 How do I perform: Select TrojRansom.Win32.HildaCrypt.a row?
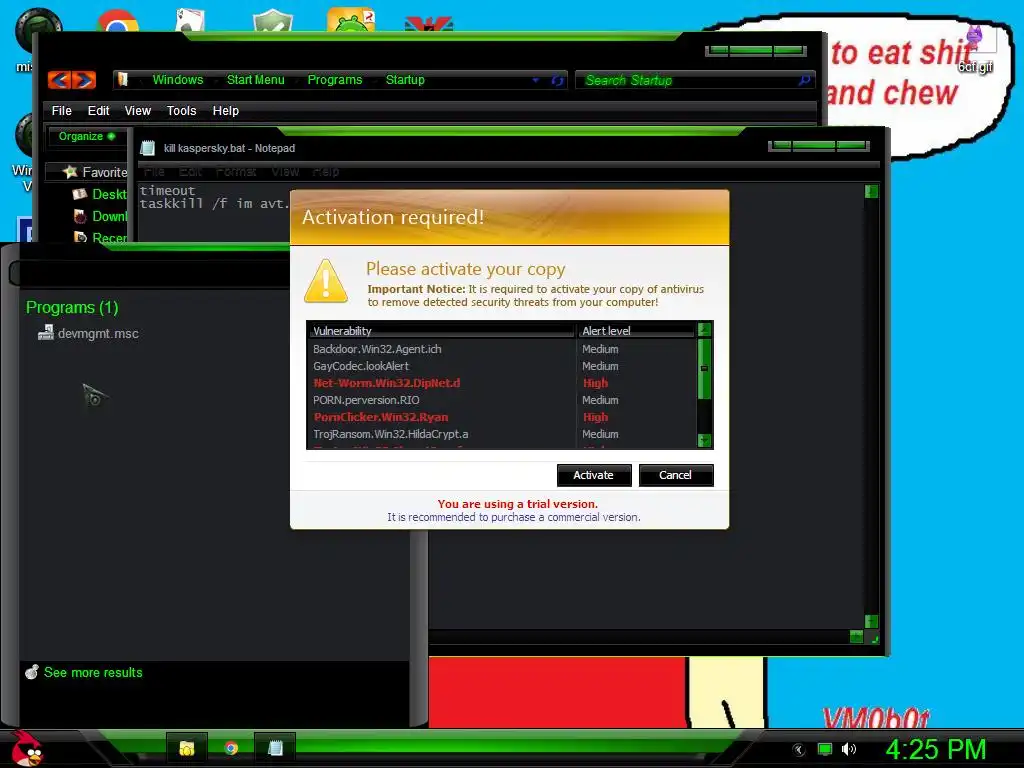[502, 434]
